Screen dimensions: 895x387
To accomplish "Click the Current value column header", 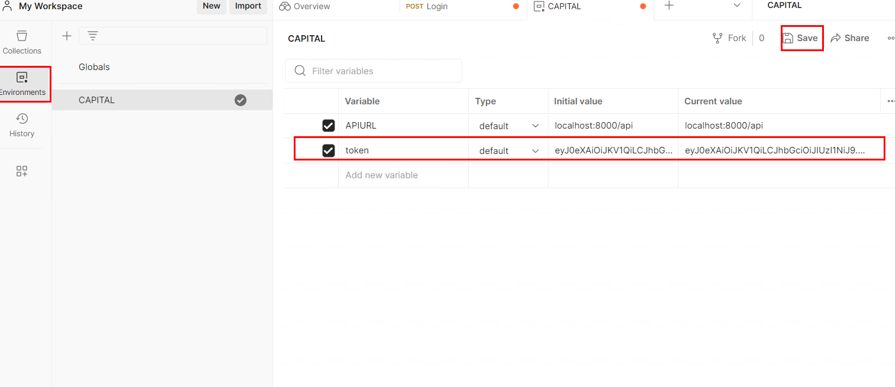I will 713,101.
